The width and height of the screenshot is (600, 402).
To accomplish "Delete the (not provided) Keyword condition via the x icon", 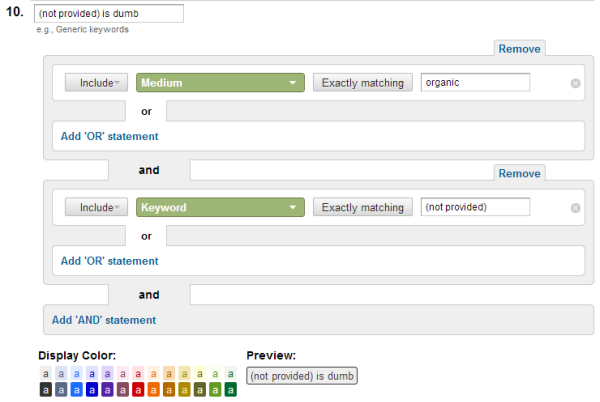I will pyautogui.click(x=575, y=208).
